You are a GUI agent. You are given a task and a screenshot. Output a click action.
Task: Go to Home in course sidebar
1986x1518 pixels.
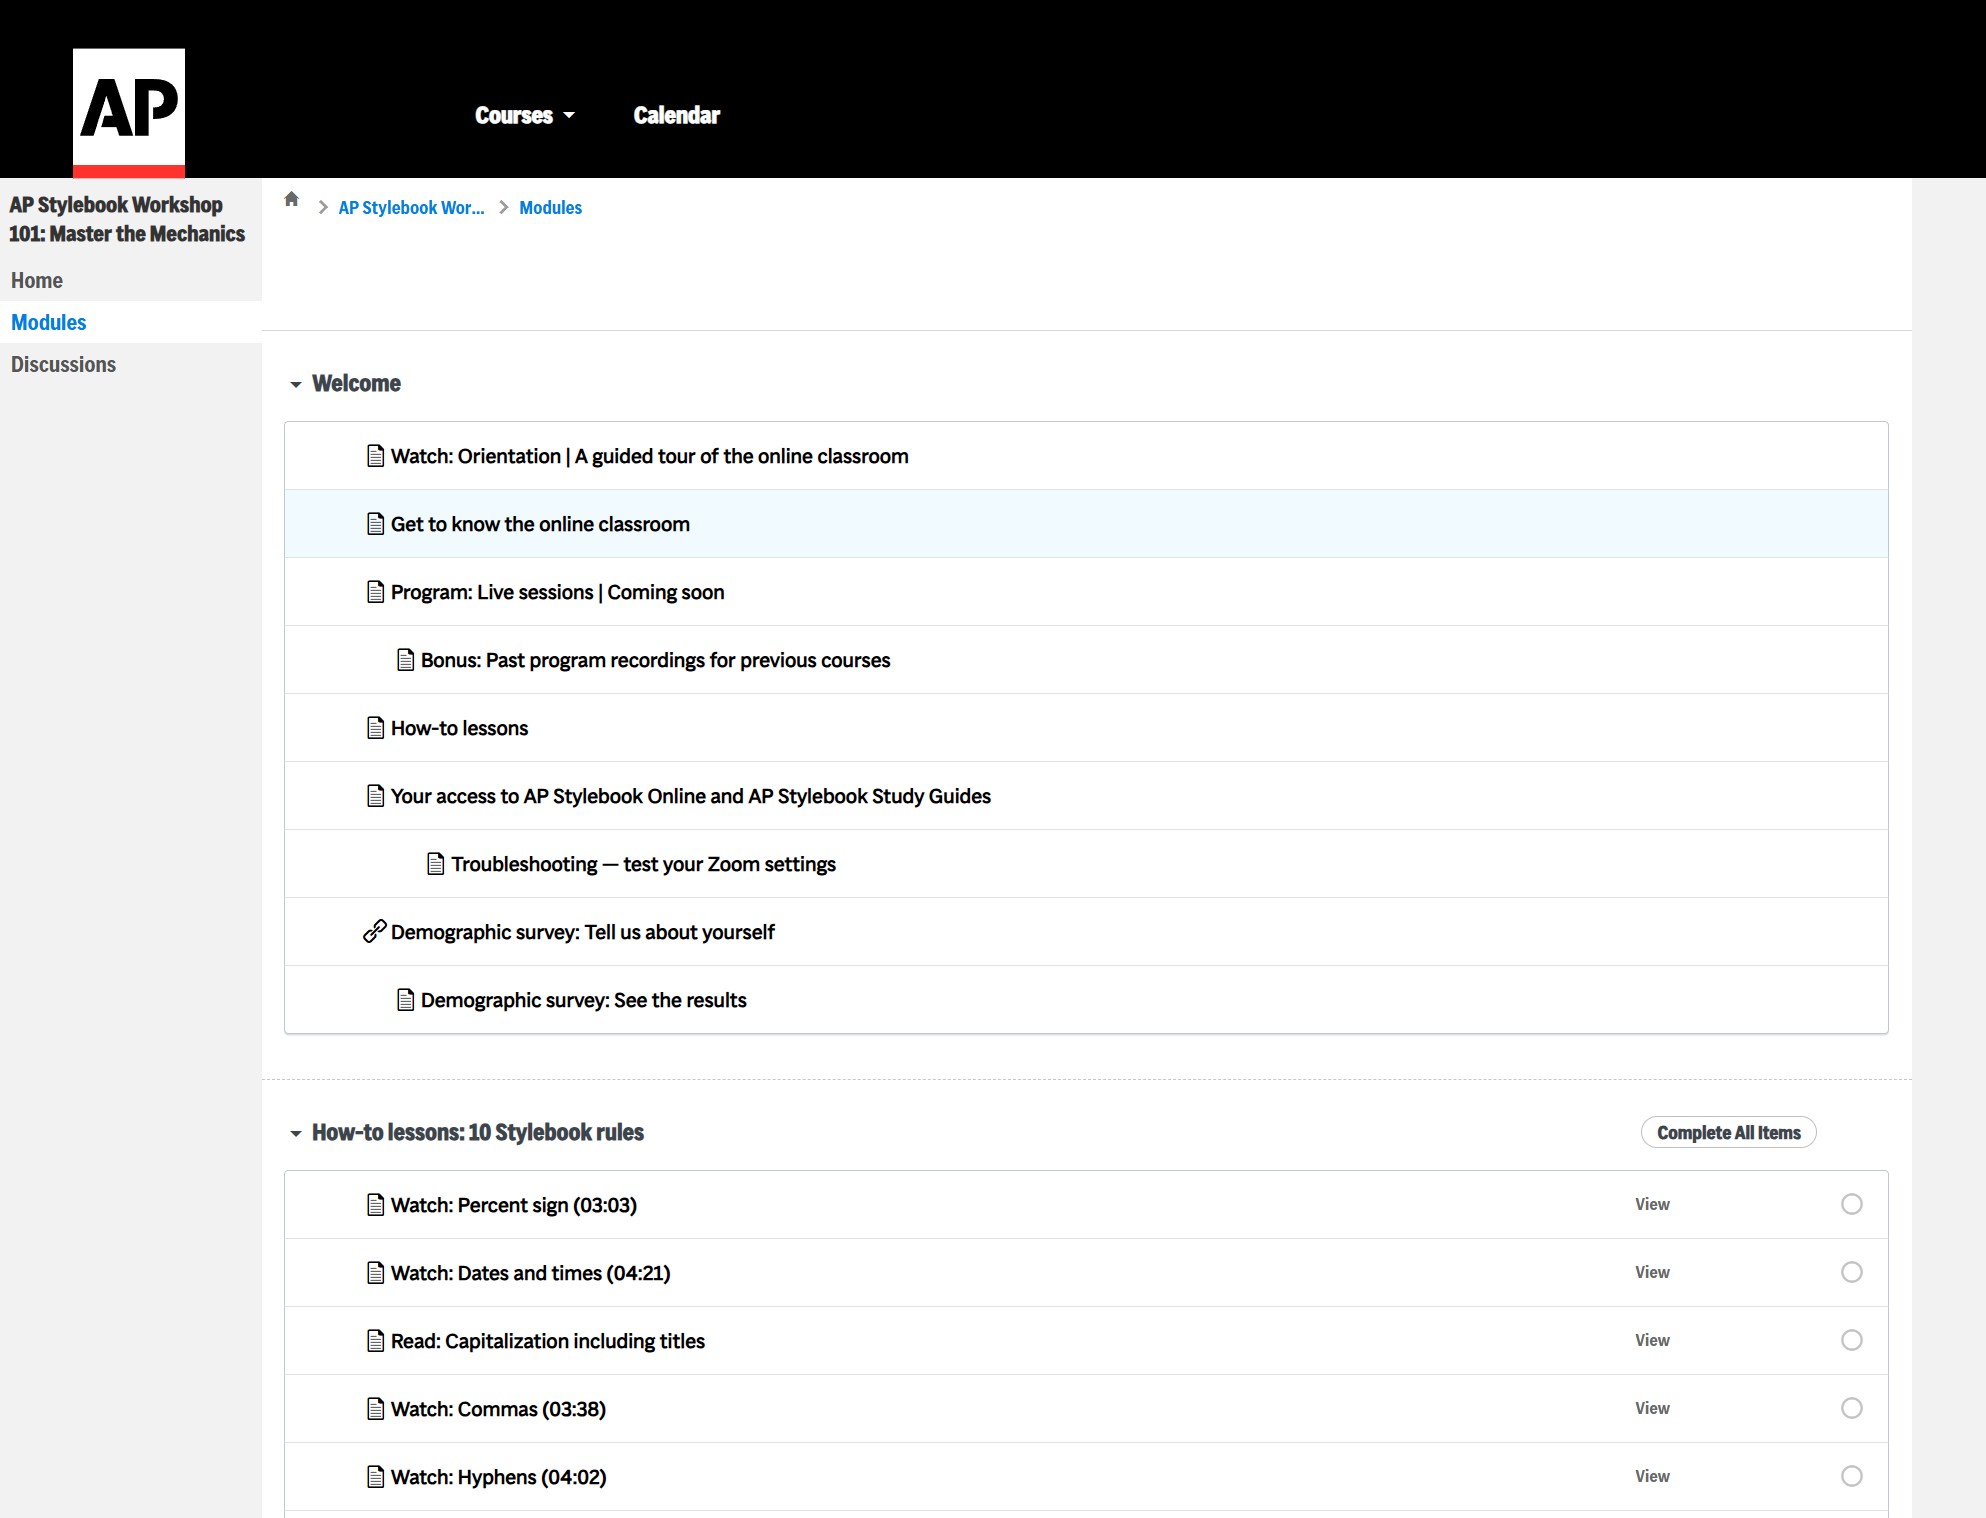37,281
